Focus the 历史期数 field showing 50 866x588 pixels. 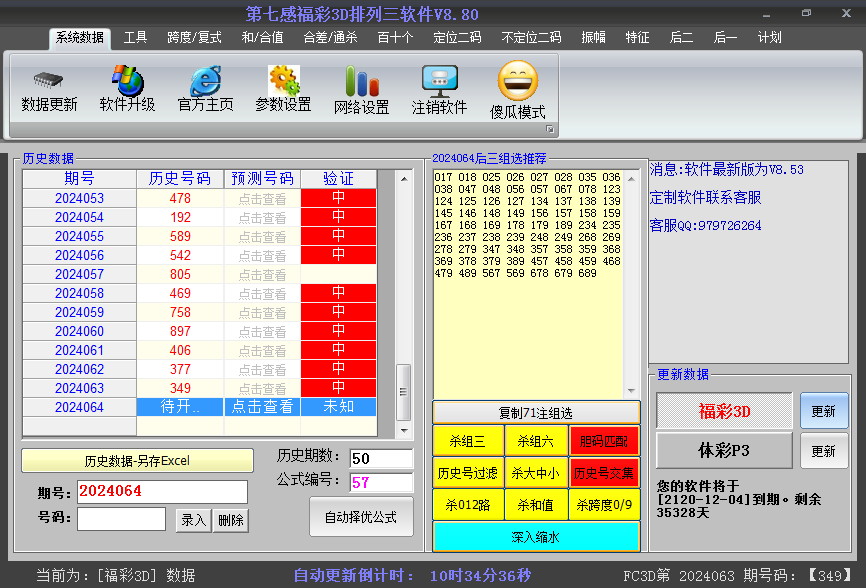381,458
